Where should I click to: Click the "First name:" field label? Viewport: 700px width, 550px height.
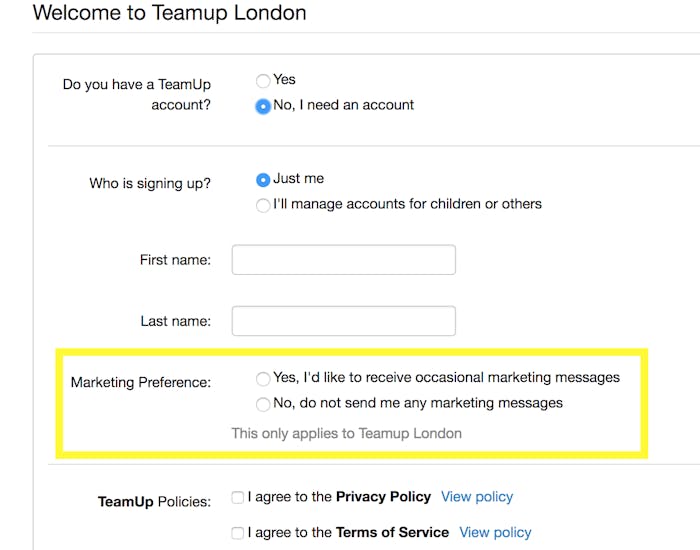tap(175, 260)
